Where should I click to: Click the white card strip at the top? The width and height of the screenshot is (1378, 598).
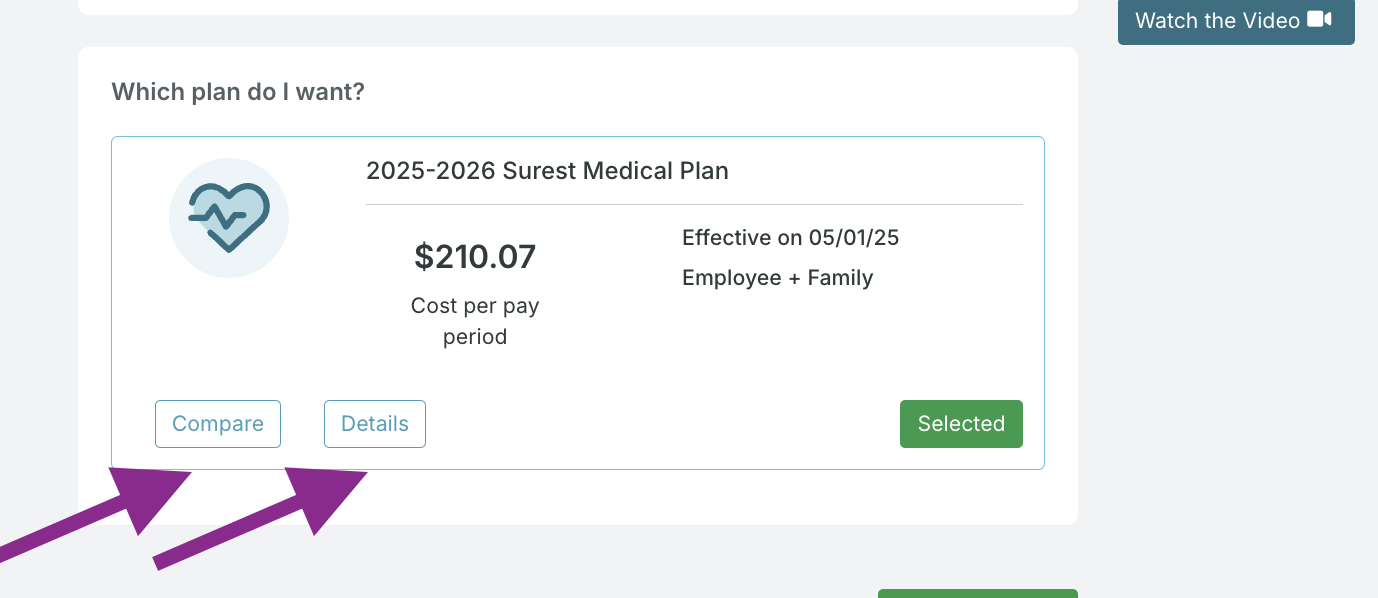[577, 6]
